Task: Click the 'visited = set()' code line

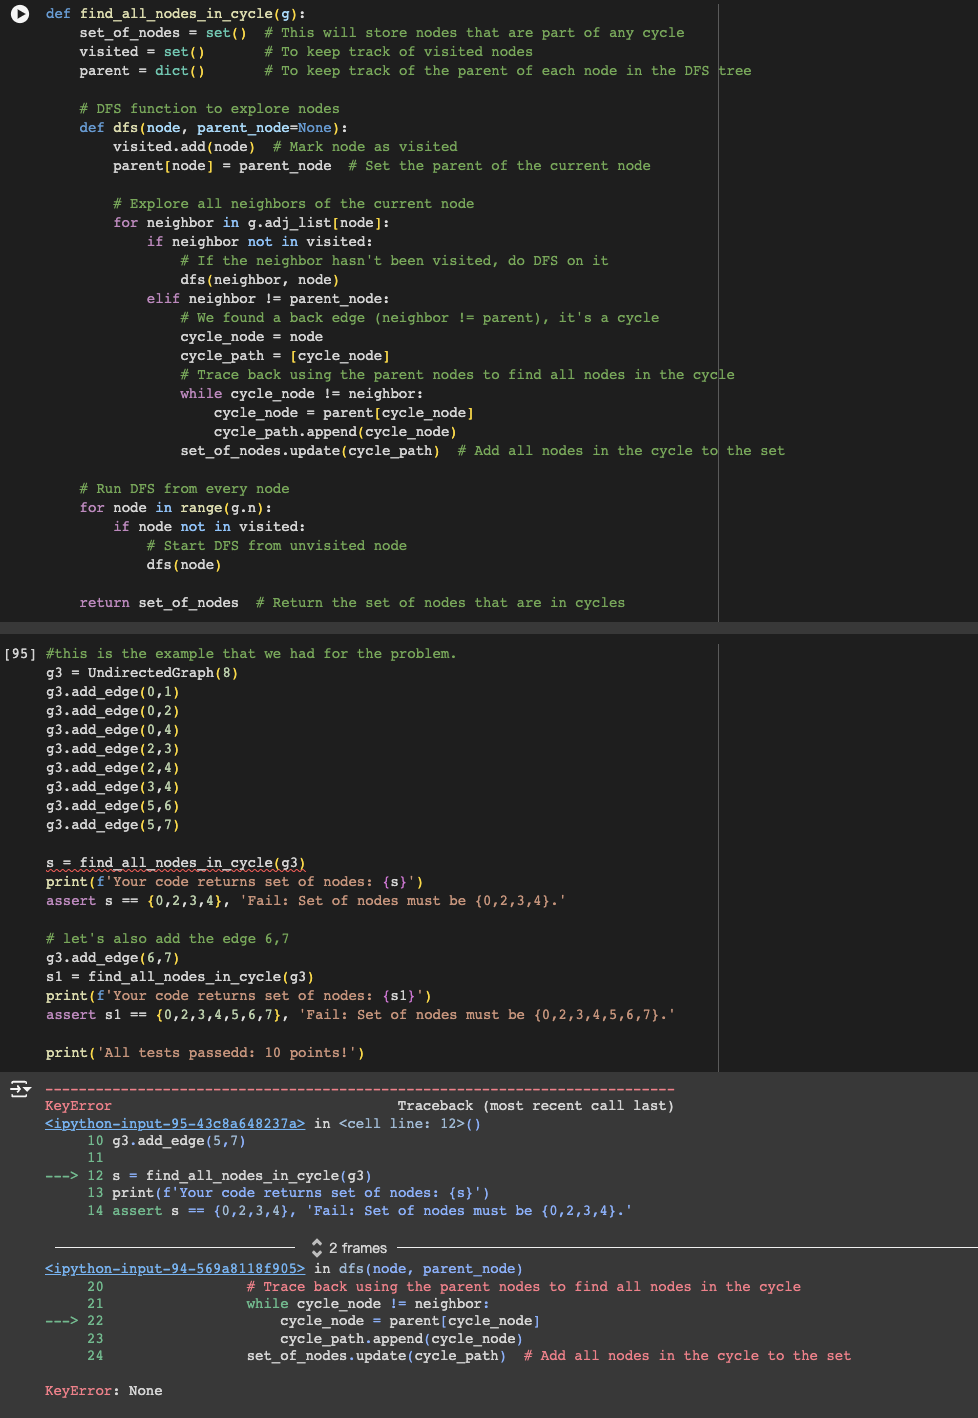Action: point(142,52)
